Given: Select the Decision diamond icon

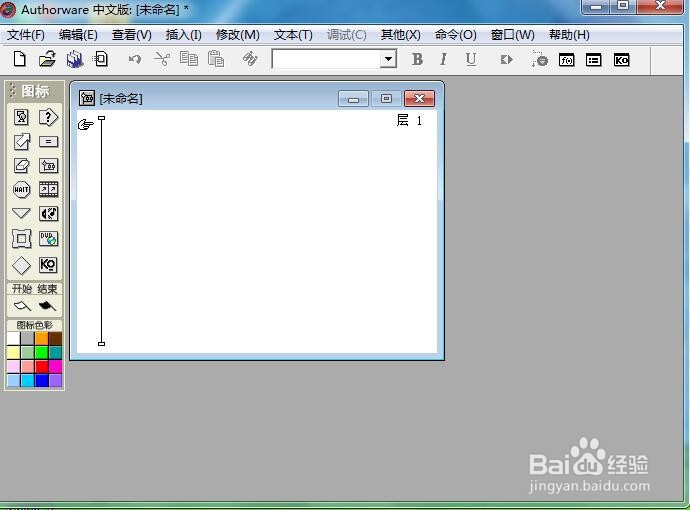Looking at the screenshot, I should point(22,265).
